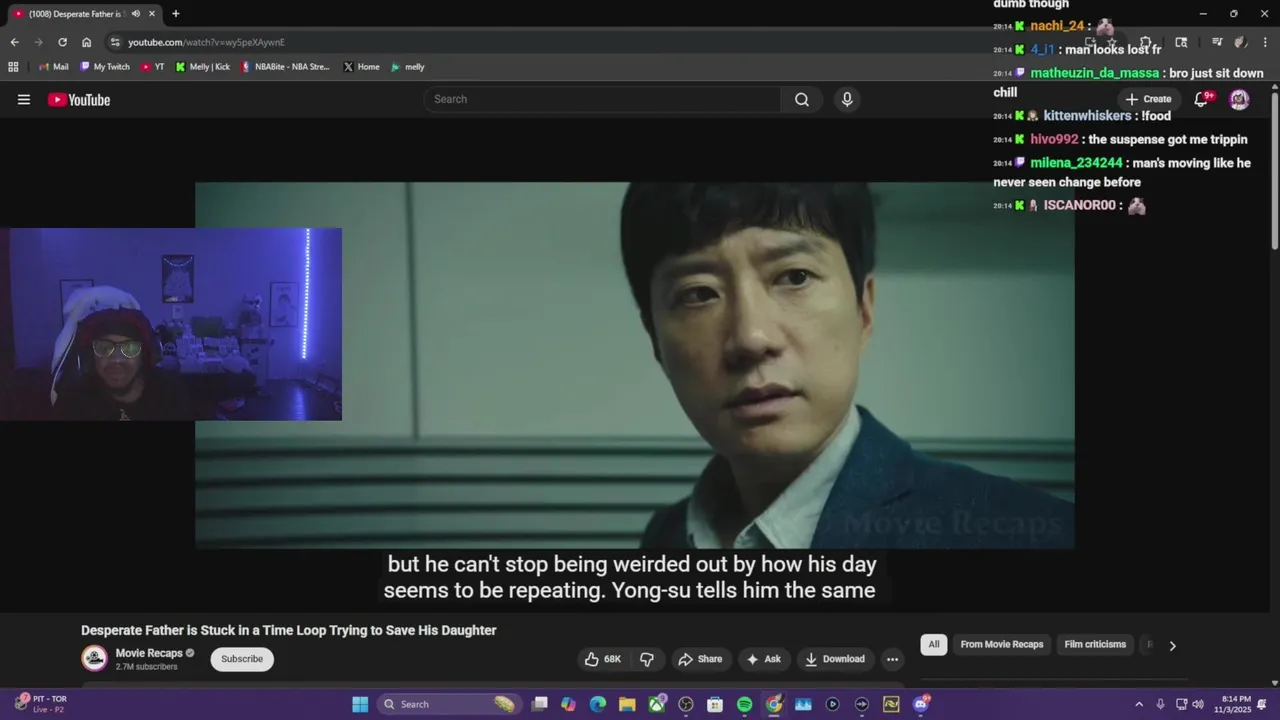The width and height of the screenshot is (1280, 720).
Task: Open a new browser tab
Action: point(176,14)
